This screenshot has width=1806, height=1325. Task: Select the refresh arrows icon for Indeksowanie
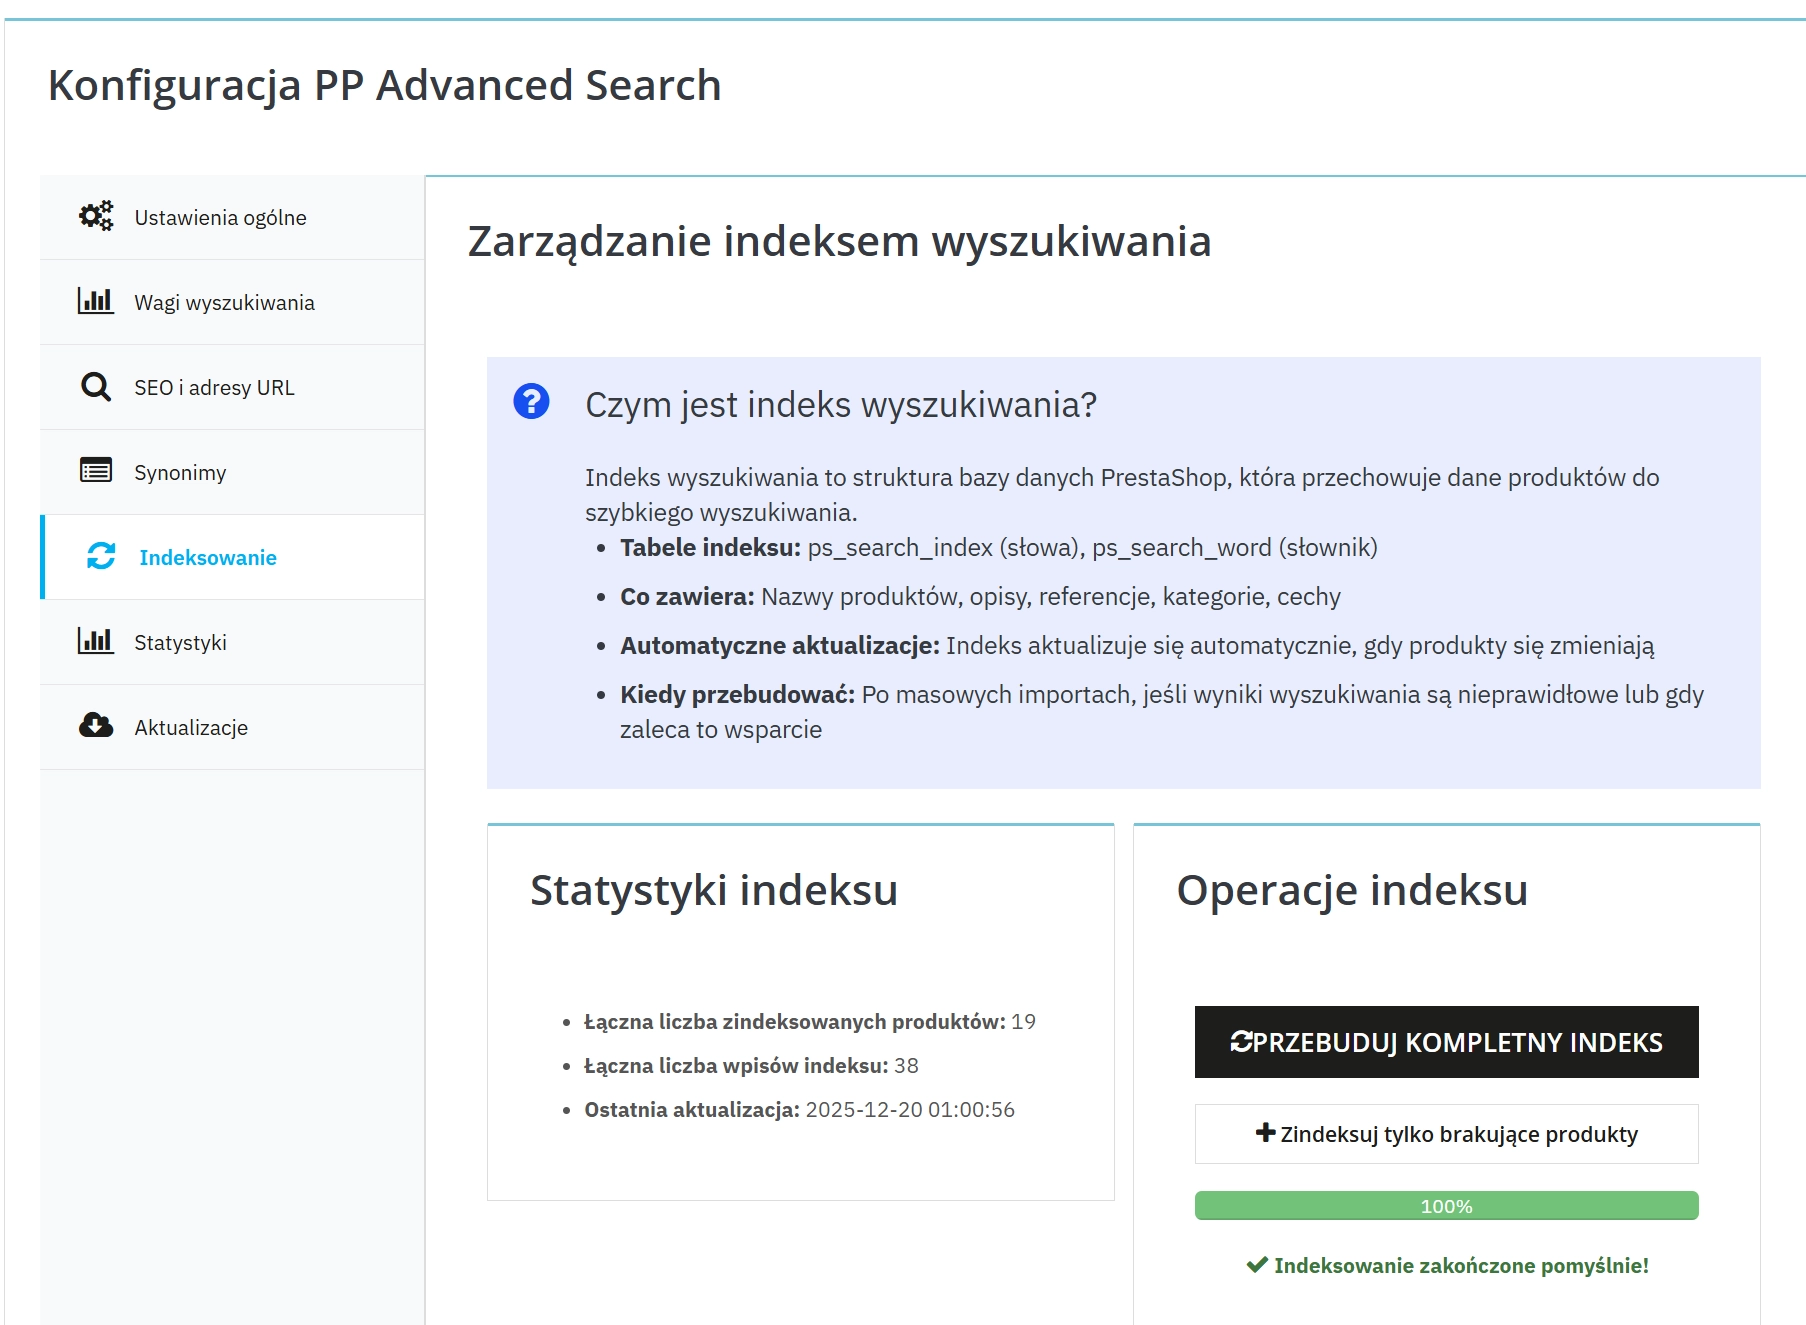(99, 557)
